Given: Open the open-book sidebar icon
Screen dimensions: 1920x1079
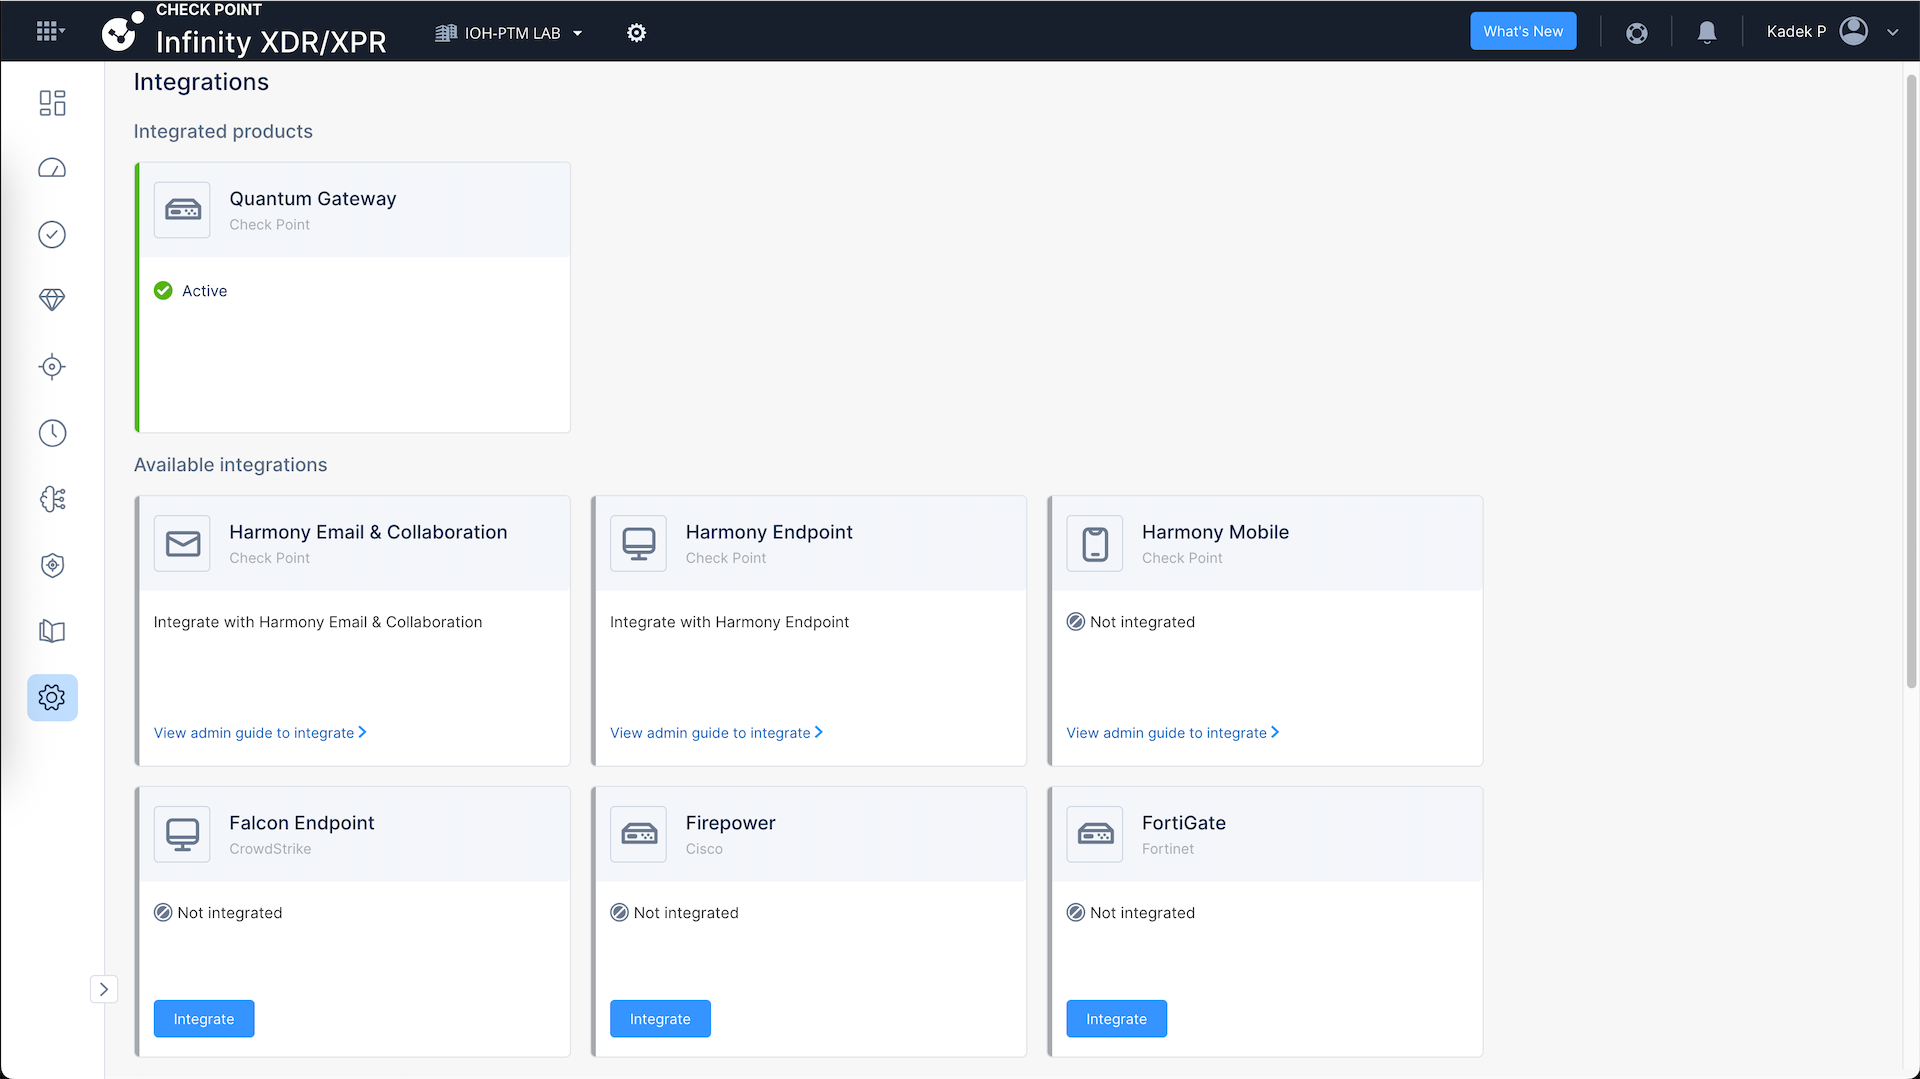Looking at the screenshot, I should 52,631.
